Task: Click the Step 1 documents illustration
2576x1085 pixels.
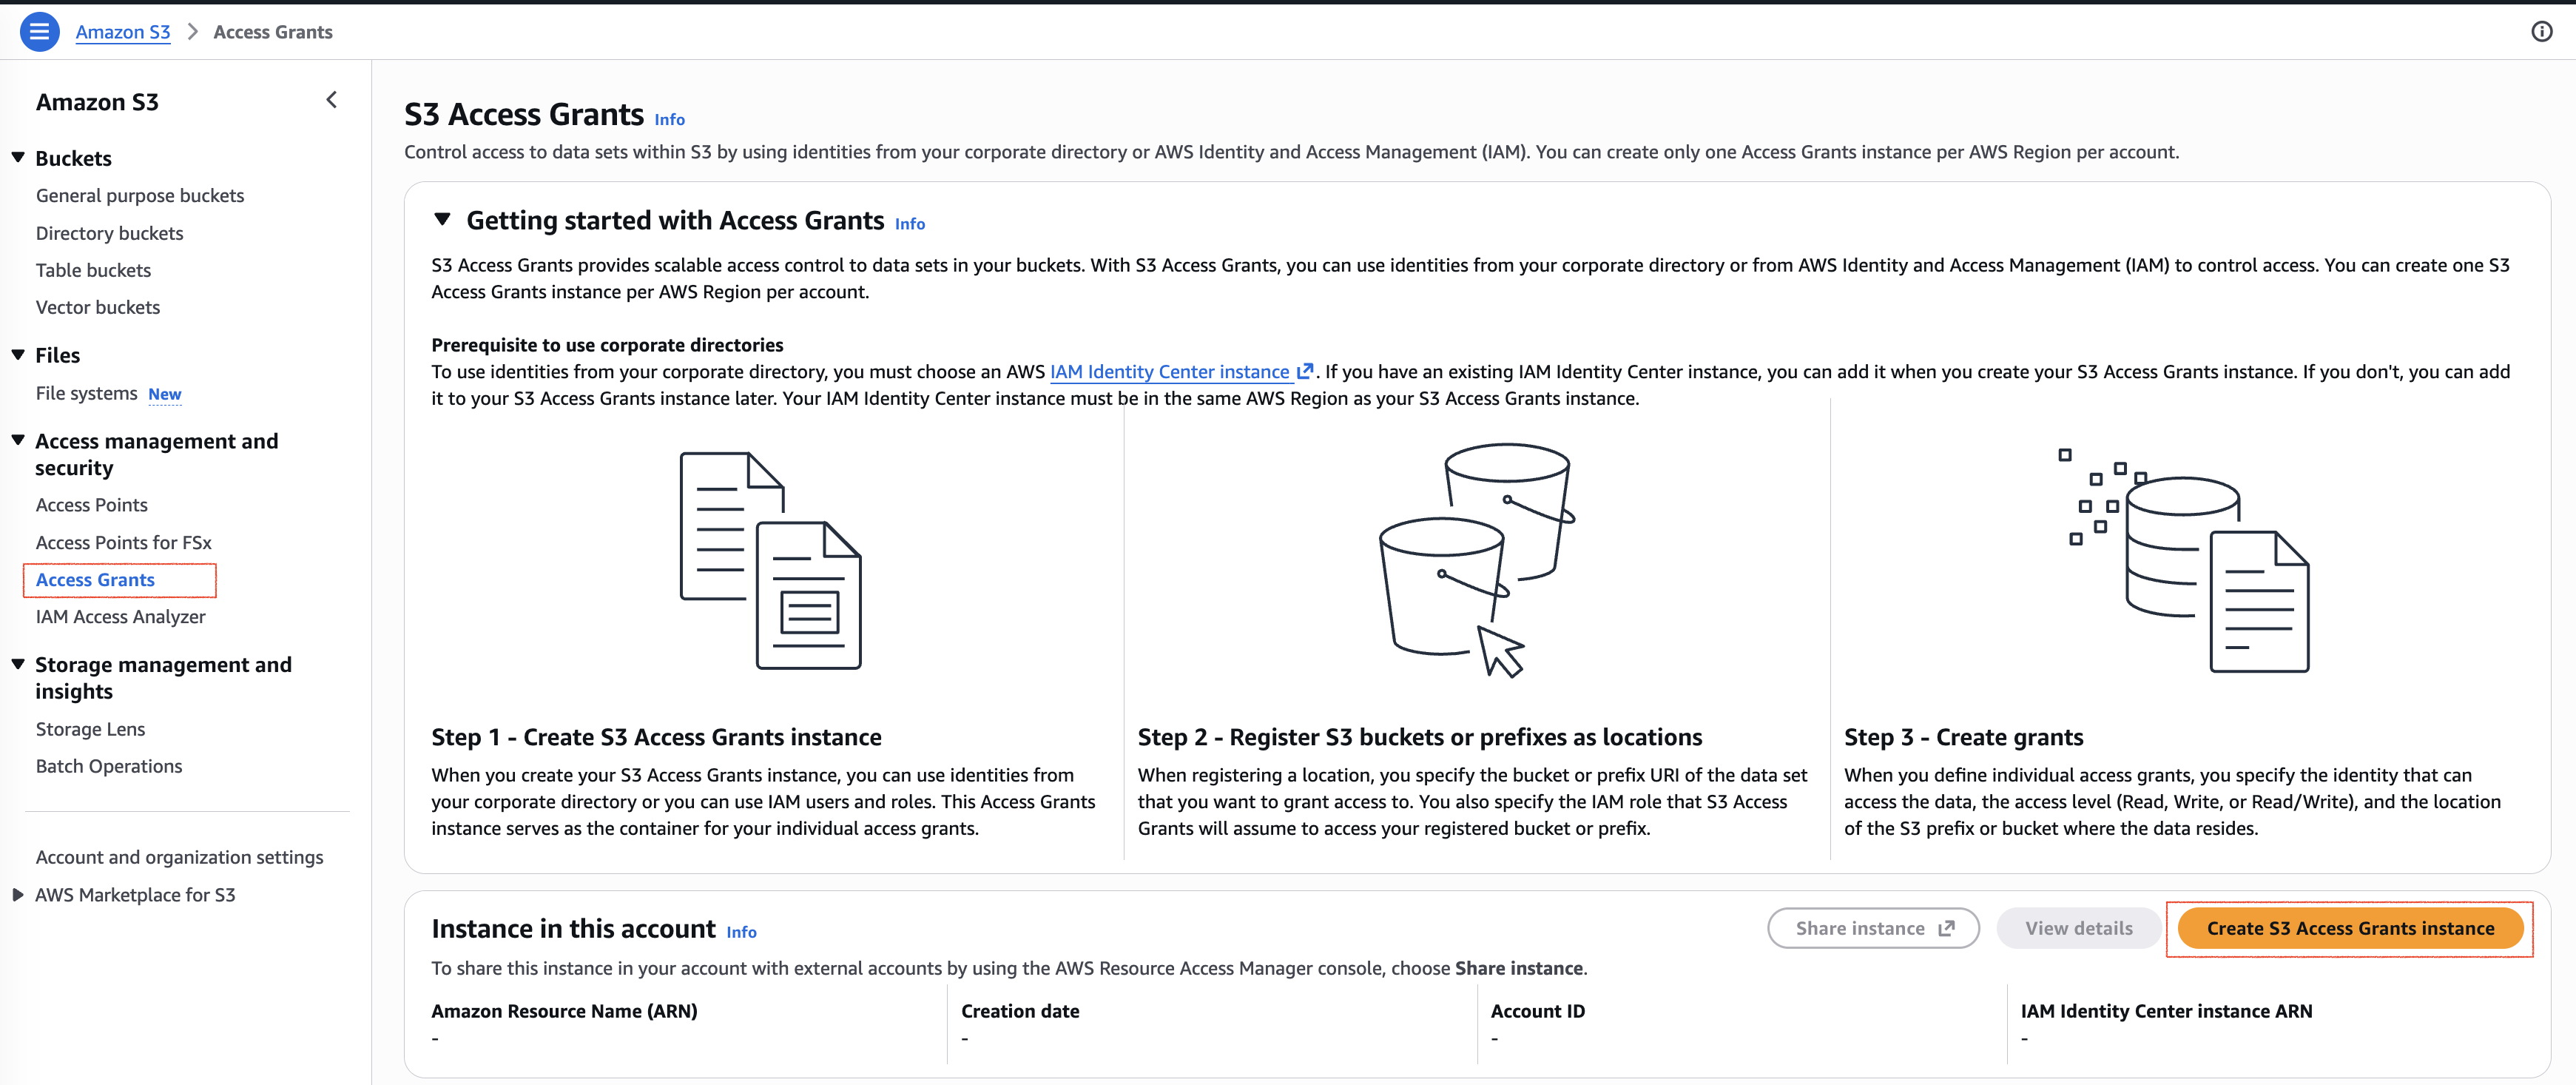Action: (x=770, y=560)
